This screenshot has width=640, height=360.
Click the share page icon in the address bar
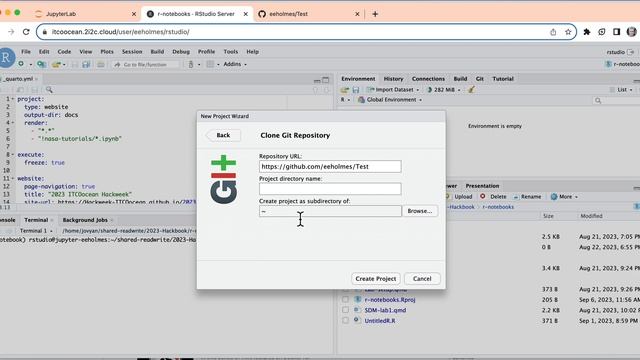click(553, 32)
